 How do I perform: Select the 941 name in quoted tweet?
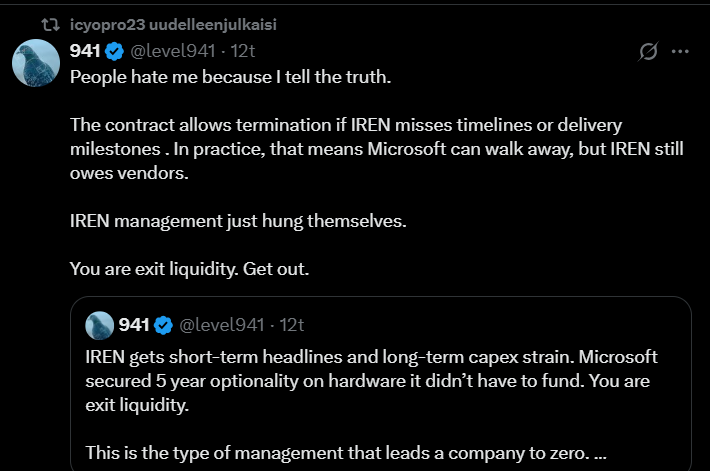(x=133, y=325)
